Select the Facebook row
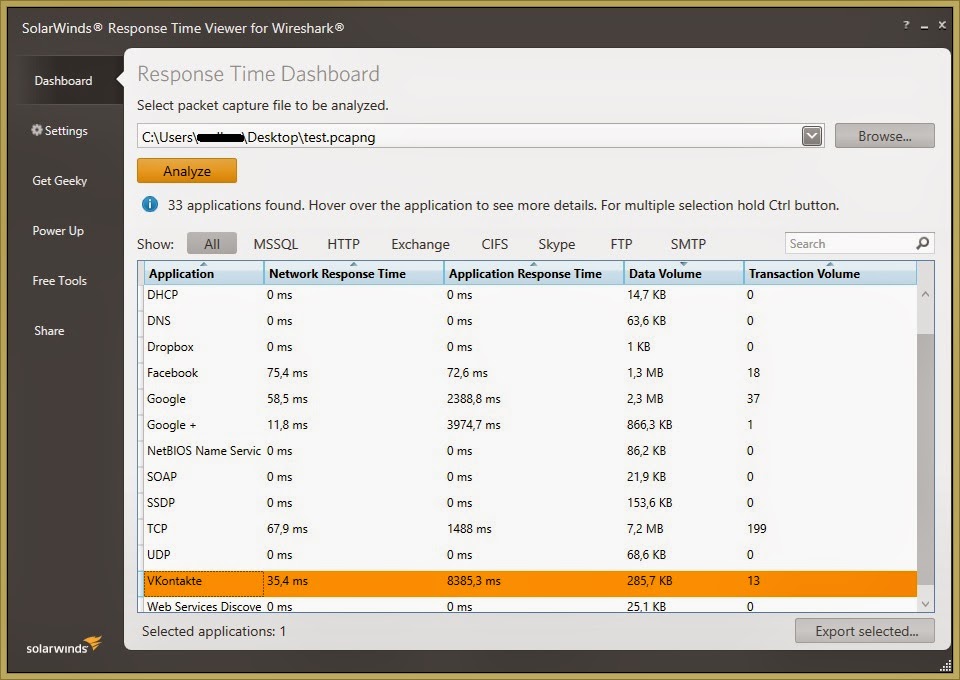 pos(530,373)
